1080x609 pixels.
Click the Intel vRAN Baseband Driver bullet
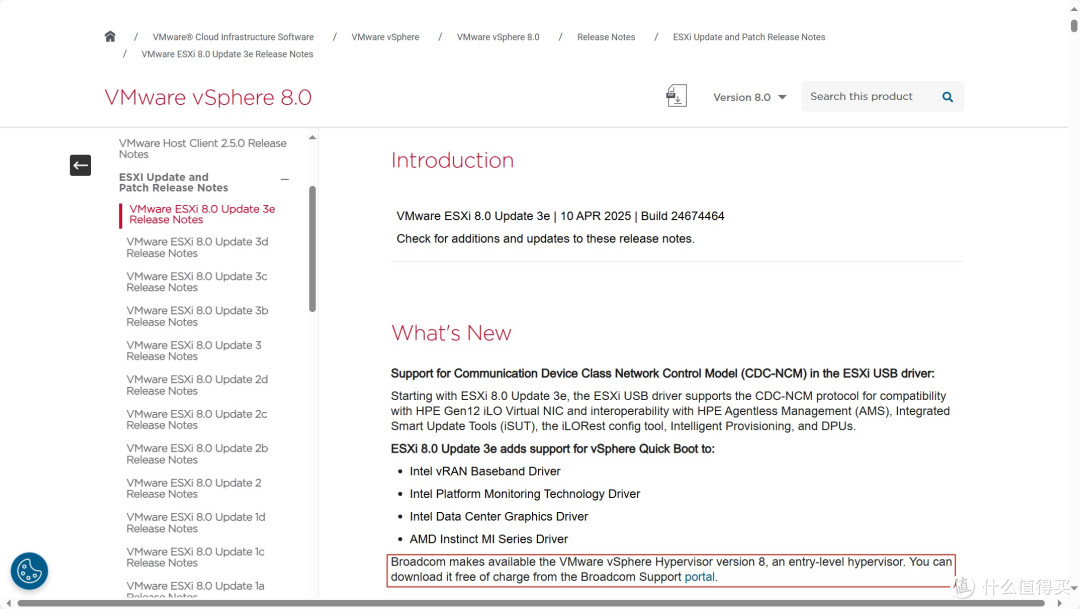click(485, 471)
